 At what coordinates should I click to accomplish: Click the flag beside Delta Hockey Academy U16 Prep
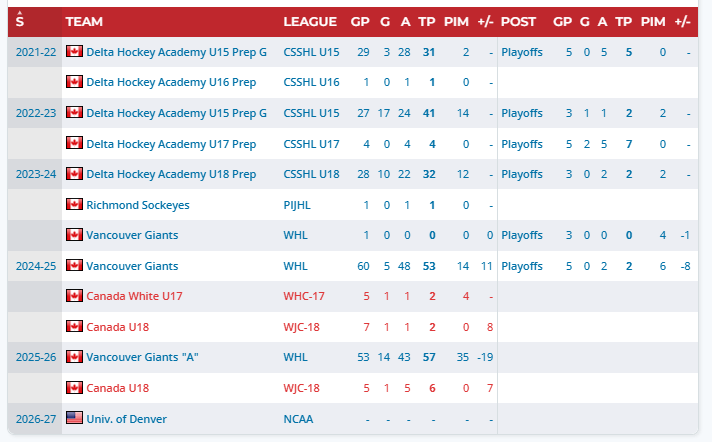[74, 81]
